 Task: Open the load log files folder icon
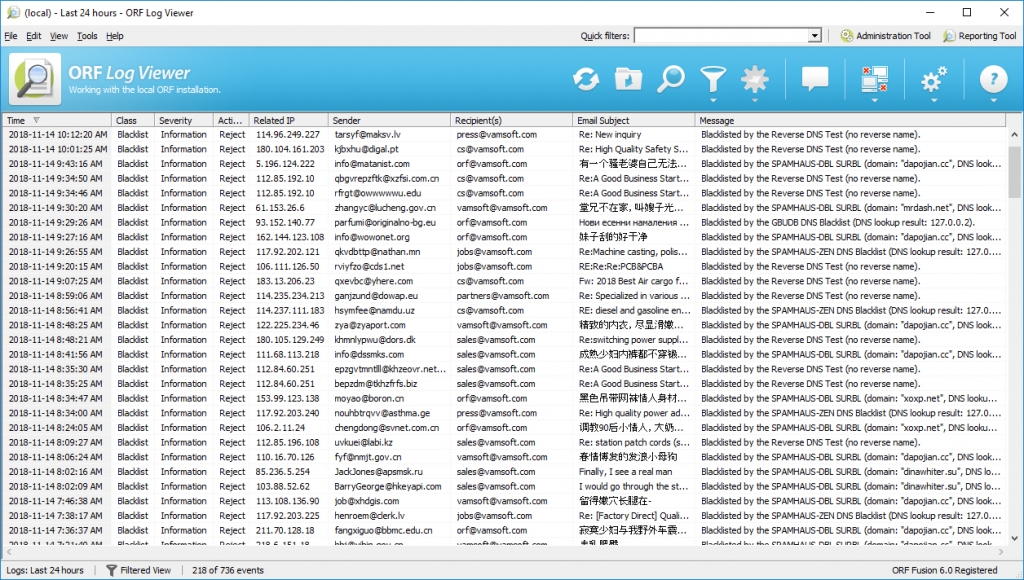coord(628,80)
